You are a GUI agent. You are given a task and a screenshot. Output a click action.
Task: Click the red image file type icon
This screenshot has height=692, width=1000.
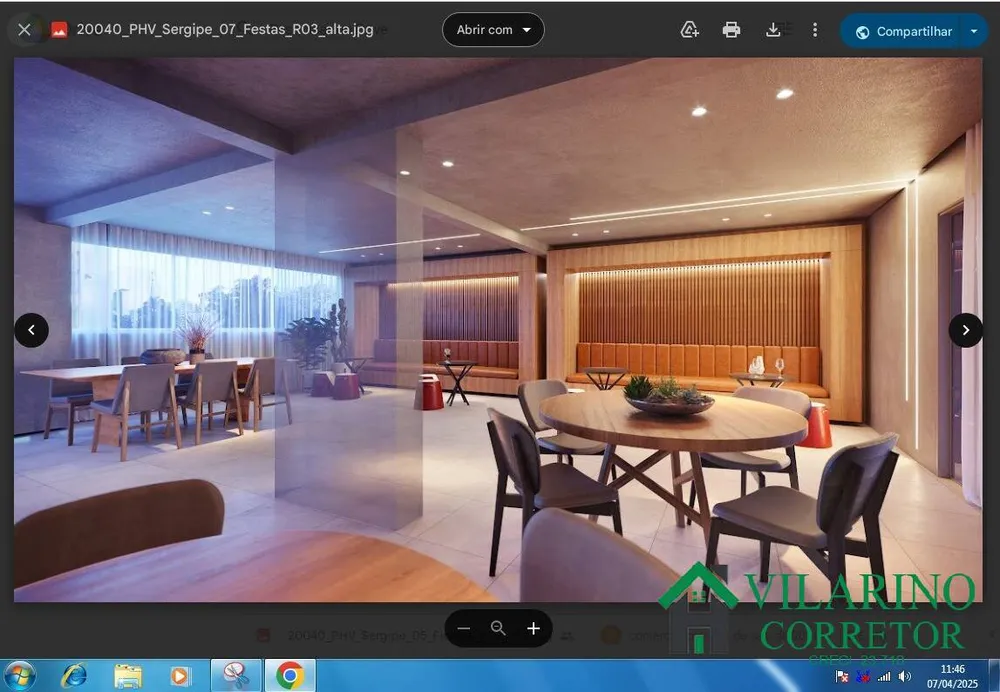[x=59, y=30]
